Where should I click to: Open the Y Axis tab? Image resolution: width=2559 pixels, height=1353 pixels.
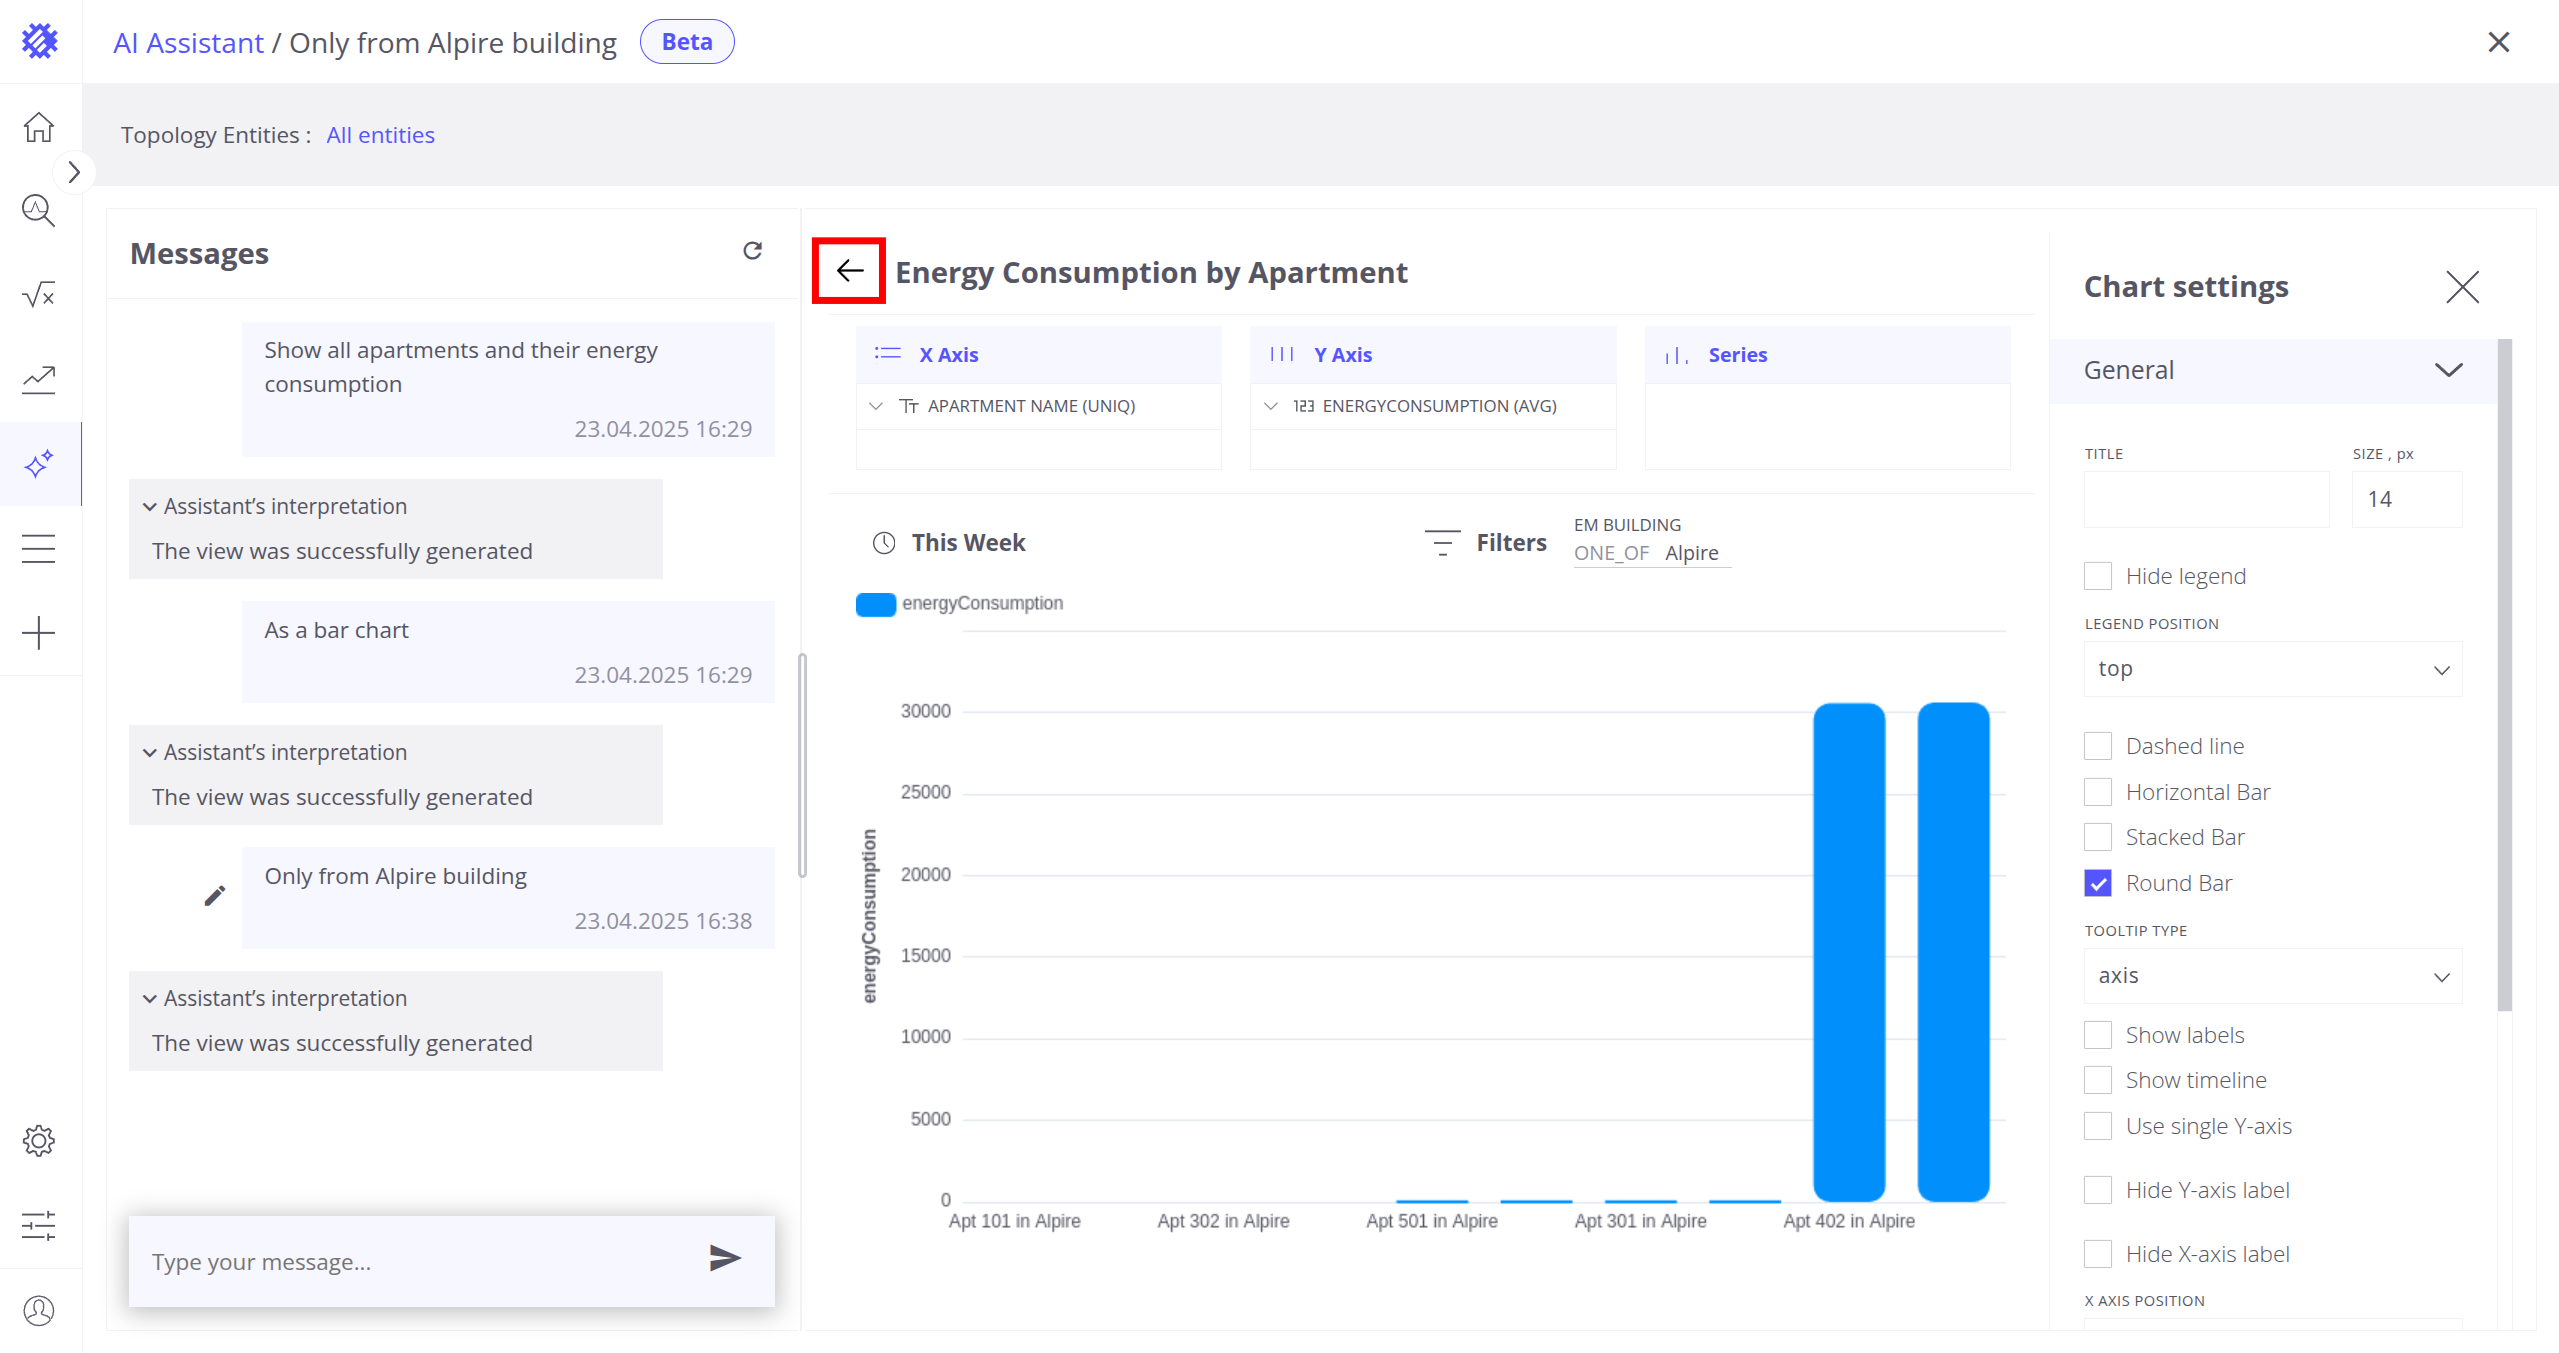pos(1342,355)
